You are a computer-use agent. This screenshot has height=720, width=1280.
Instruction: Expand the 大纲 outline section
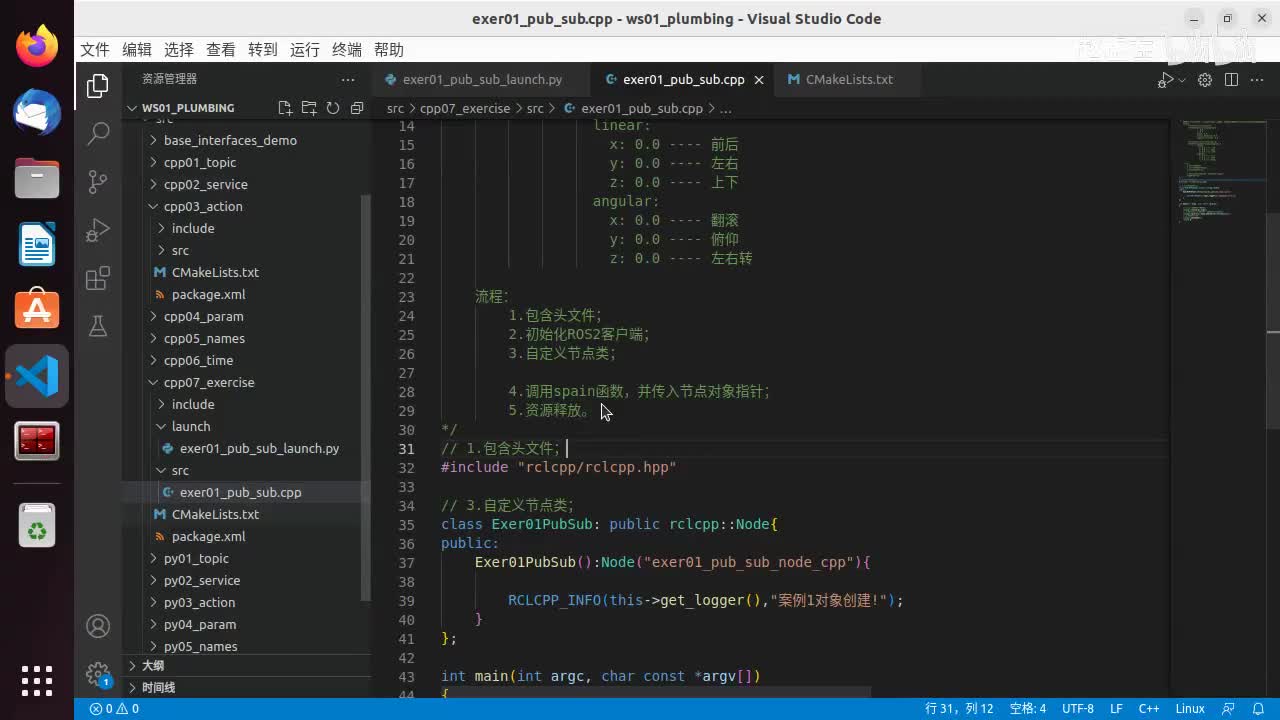[x=152, y=665]
